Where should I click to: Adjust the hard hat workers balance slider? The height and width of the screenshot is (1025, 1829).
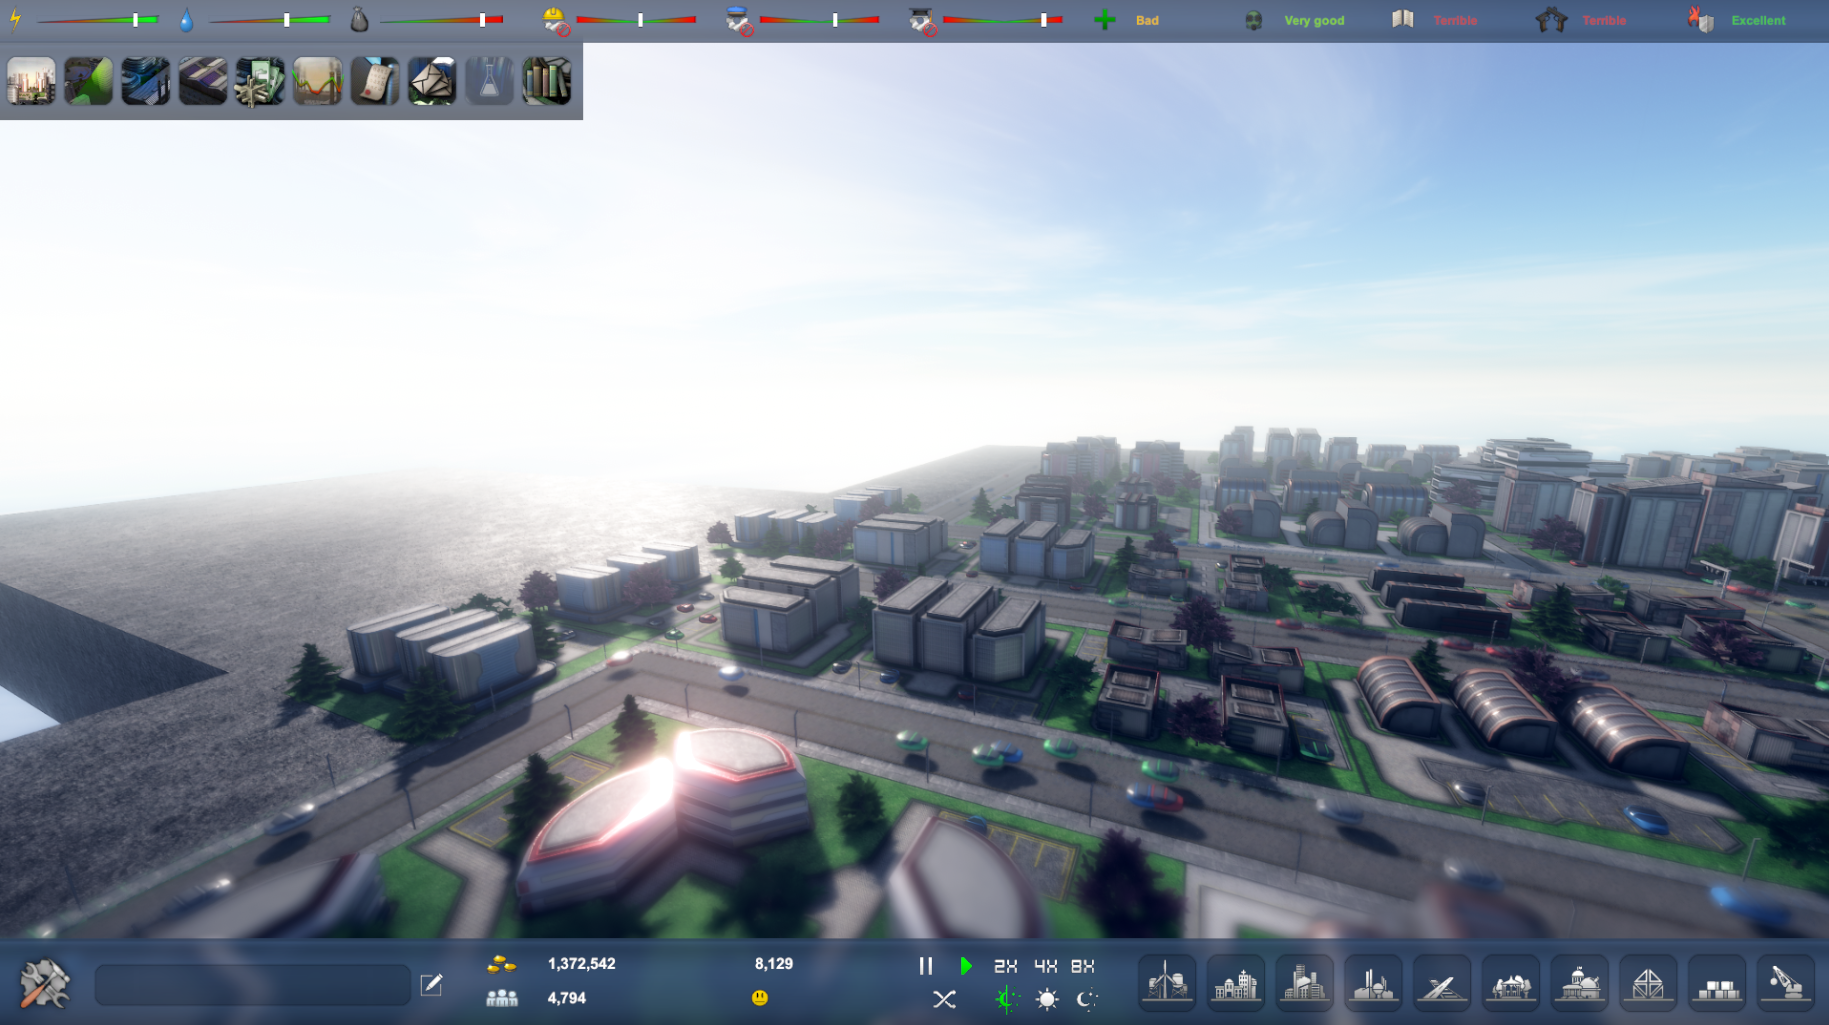(636, 20)
